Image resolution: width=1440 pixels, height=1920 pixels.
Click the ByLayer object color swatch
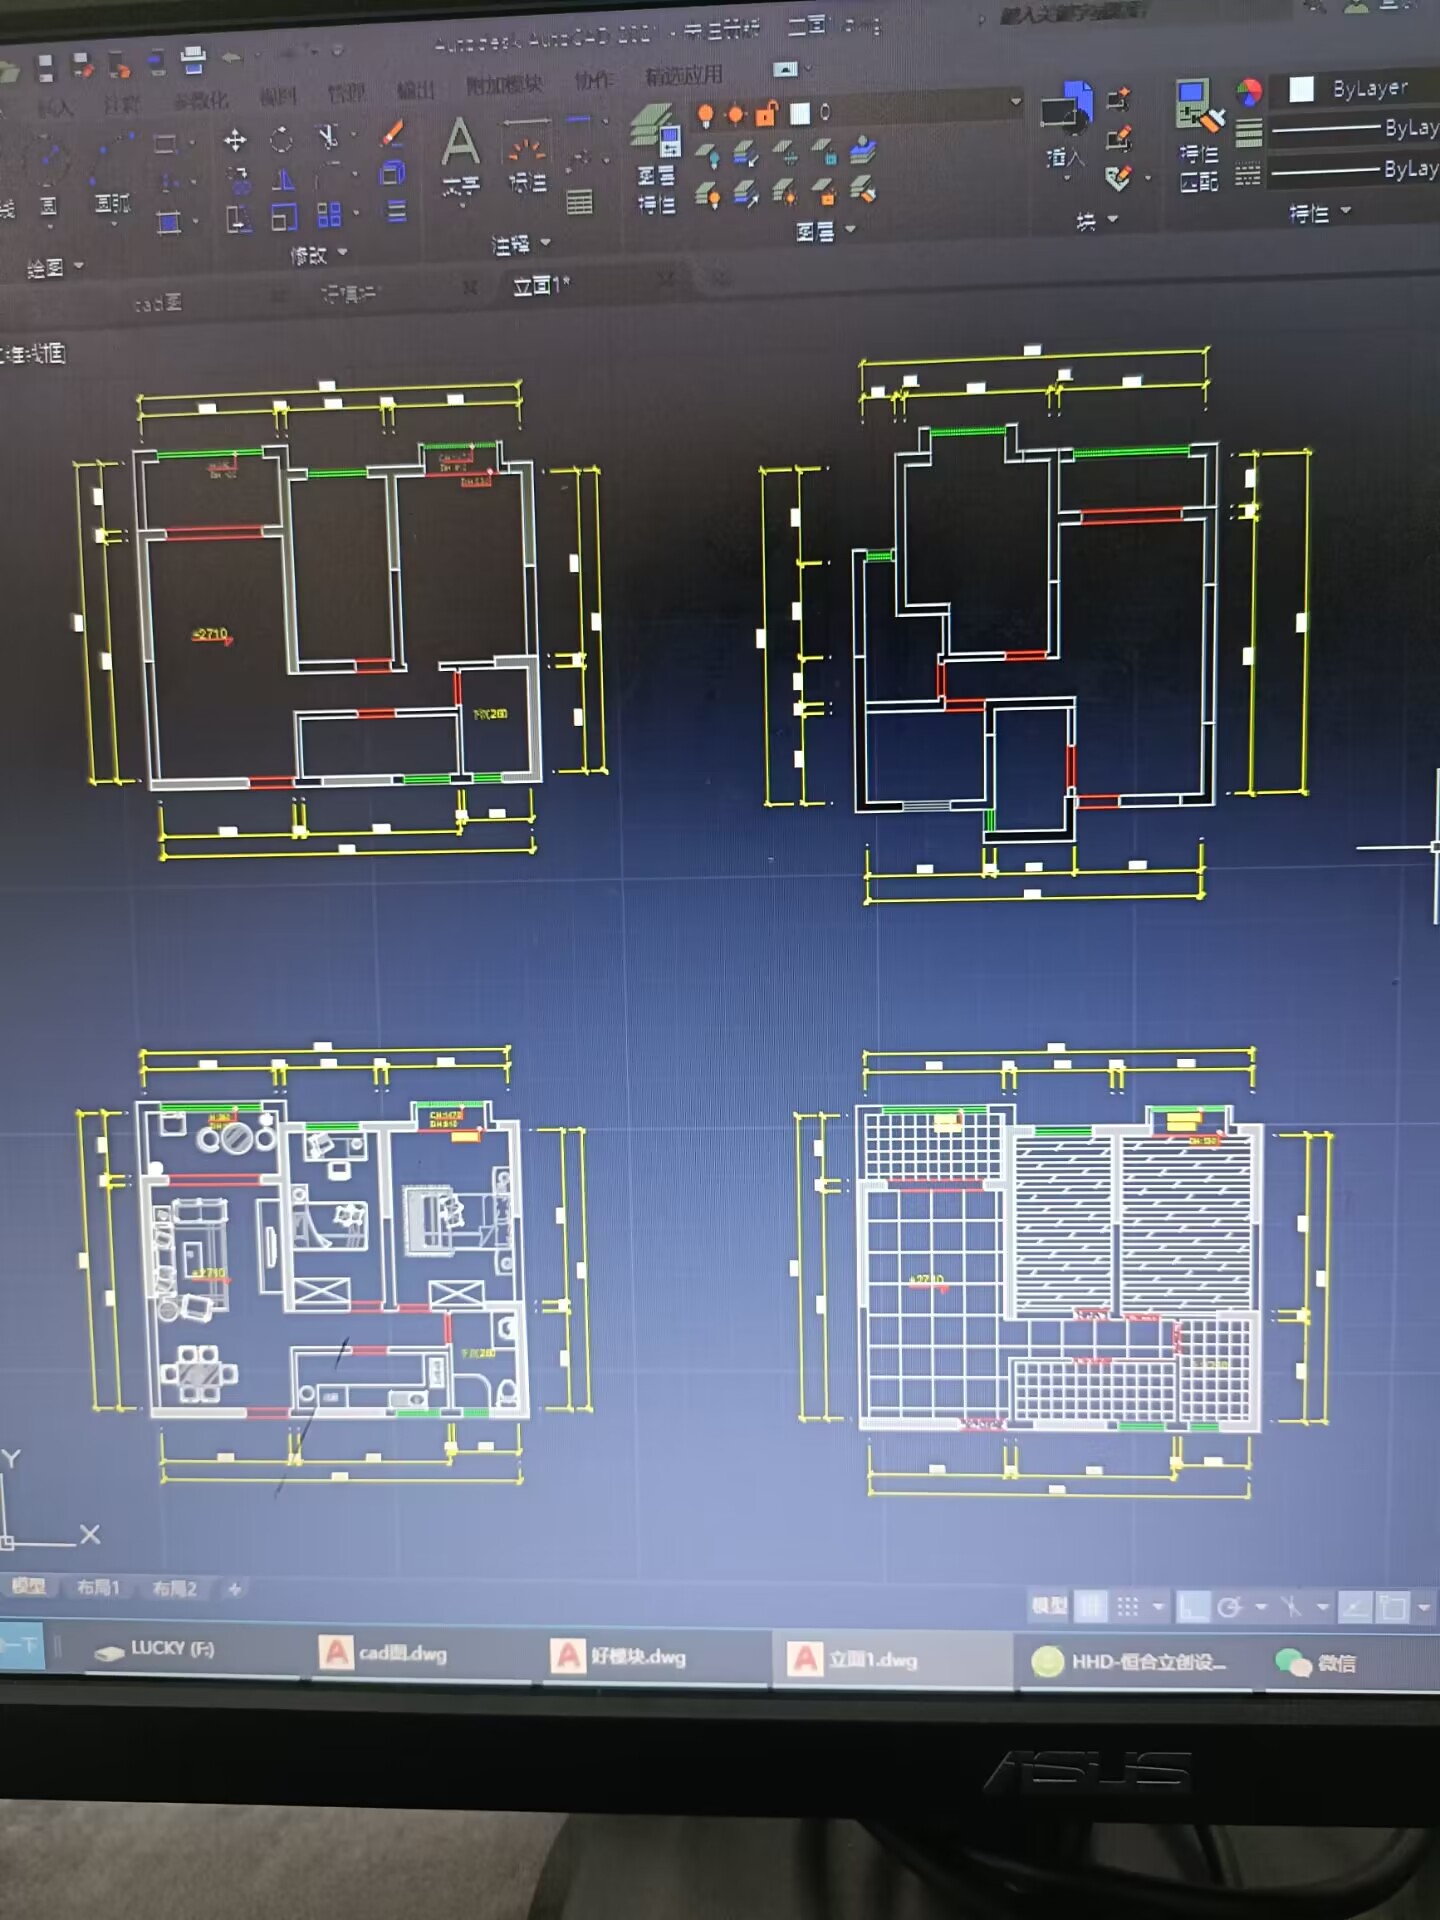coord(1301,90)
